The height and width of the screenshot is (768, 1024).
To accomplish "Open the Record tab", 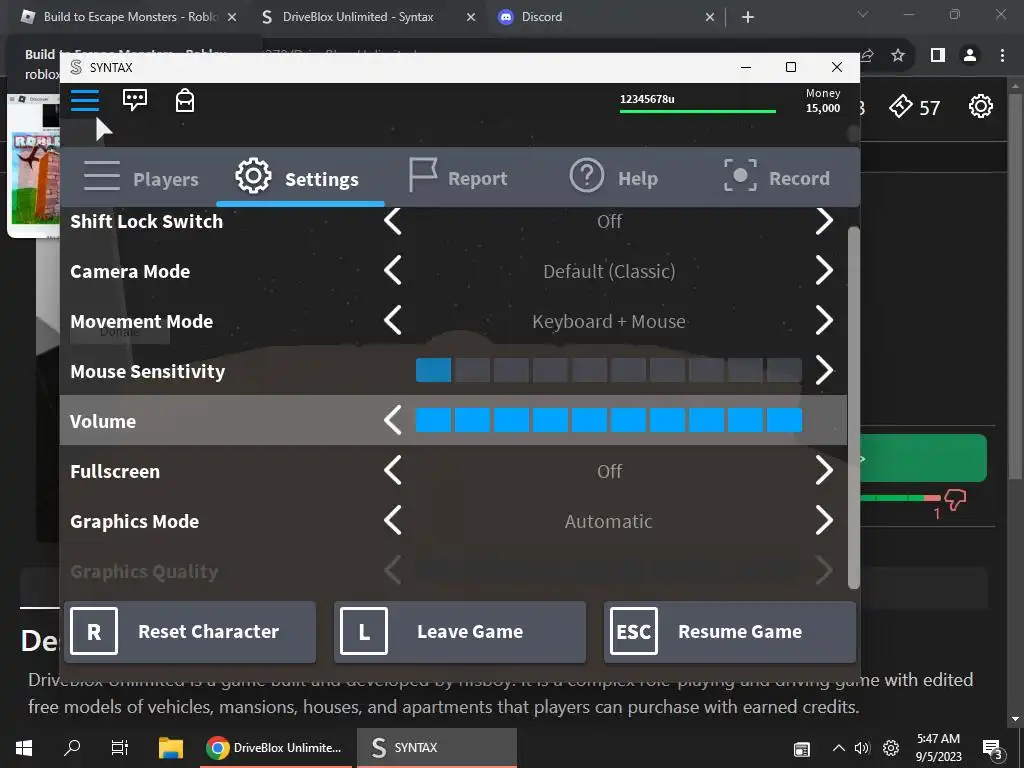I will point(776,178).
